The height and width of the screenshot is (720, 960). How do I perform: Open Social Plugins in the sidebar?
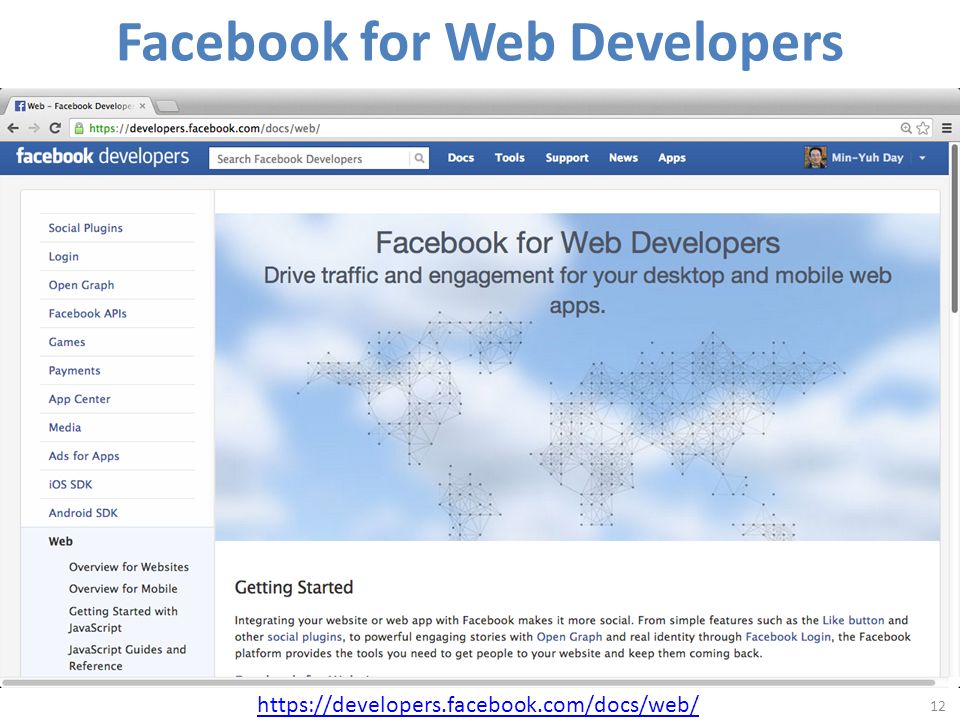coord(86,228)
